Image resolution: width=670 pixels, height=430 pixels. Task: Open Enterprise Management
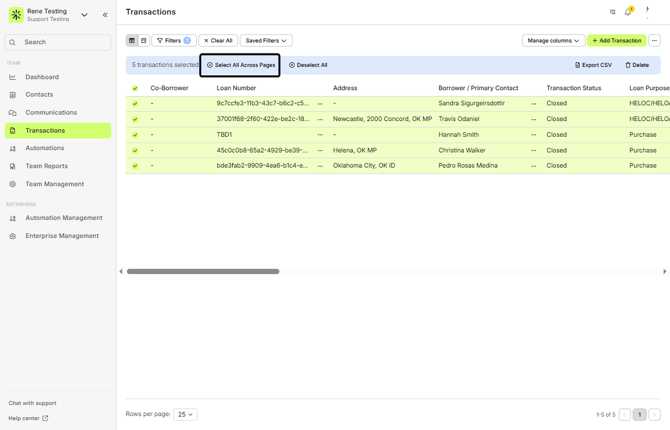[x=58, y=236]
